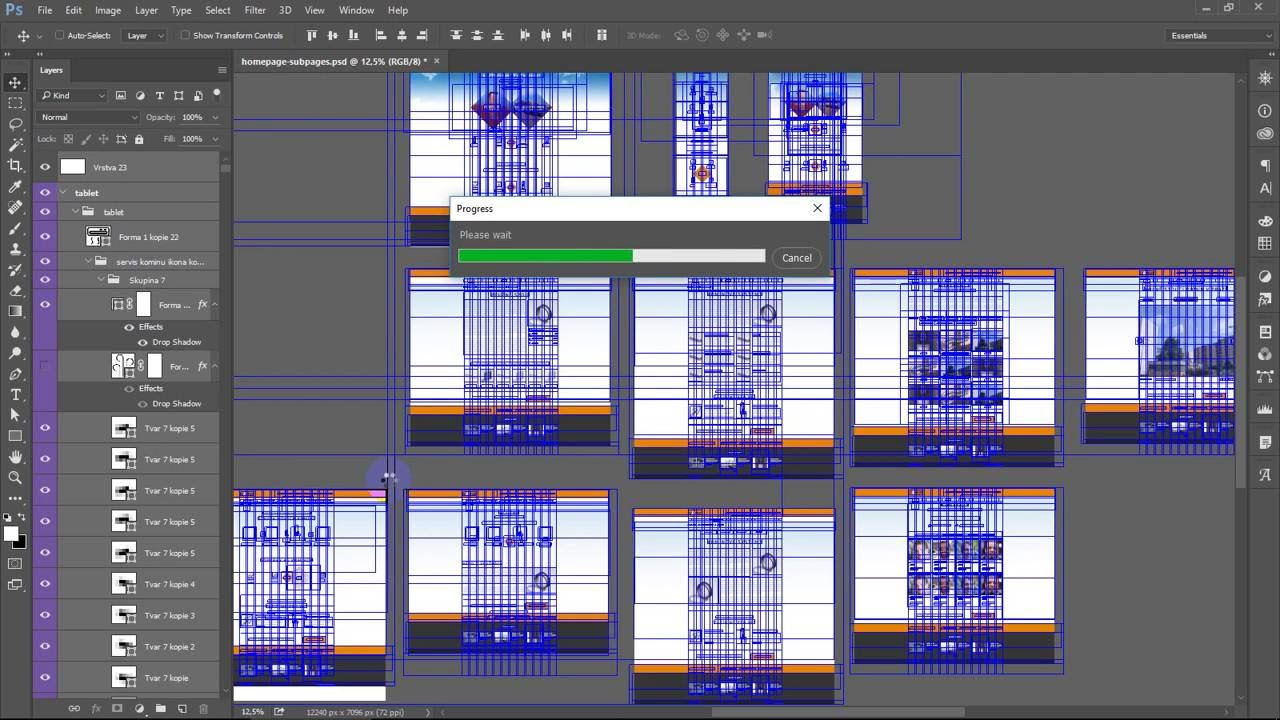Select the Eyedropper tool
The image size is (1280, 720).
pyautogui.click(x=15, y=187)
